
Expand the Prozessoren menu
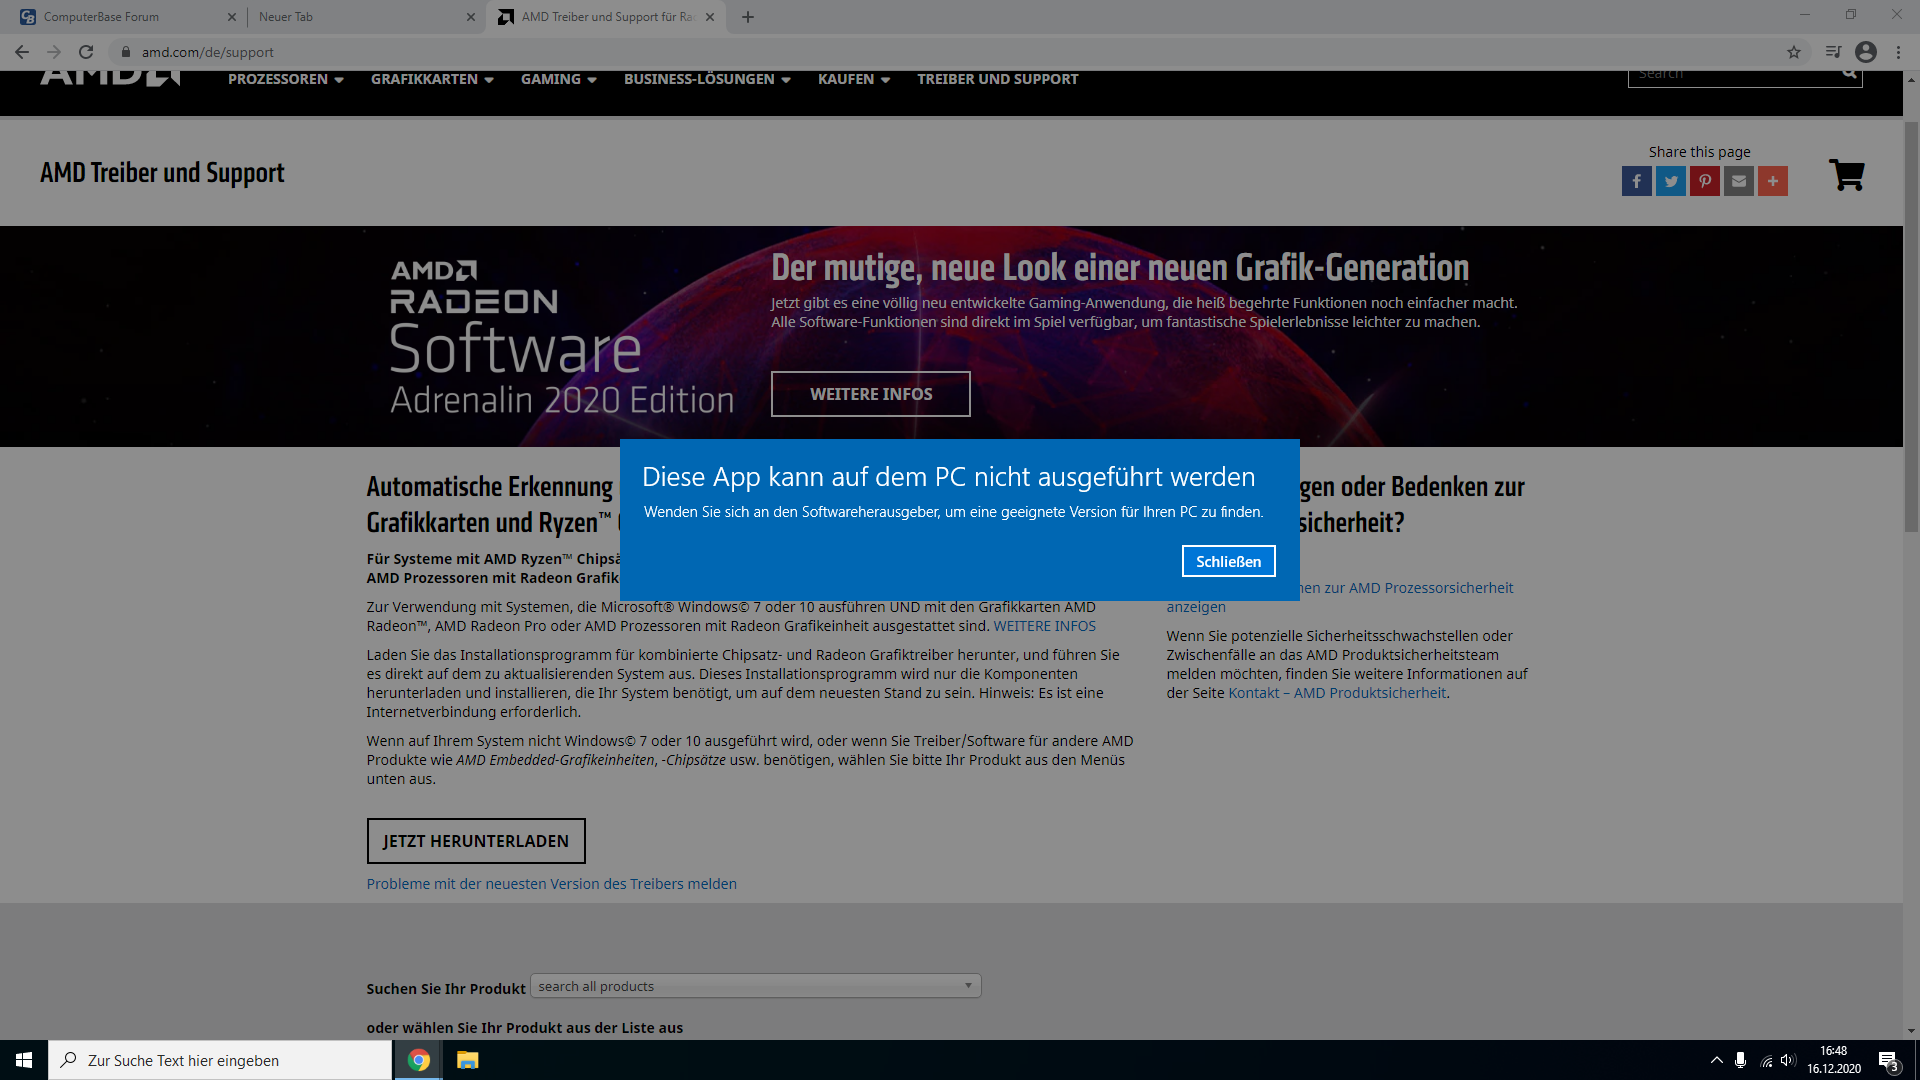click(285, 79)
